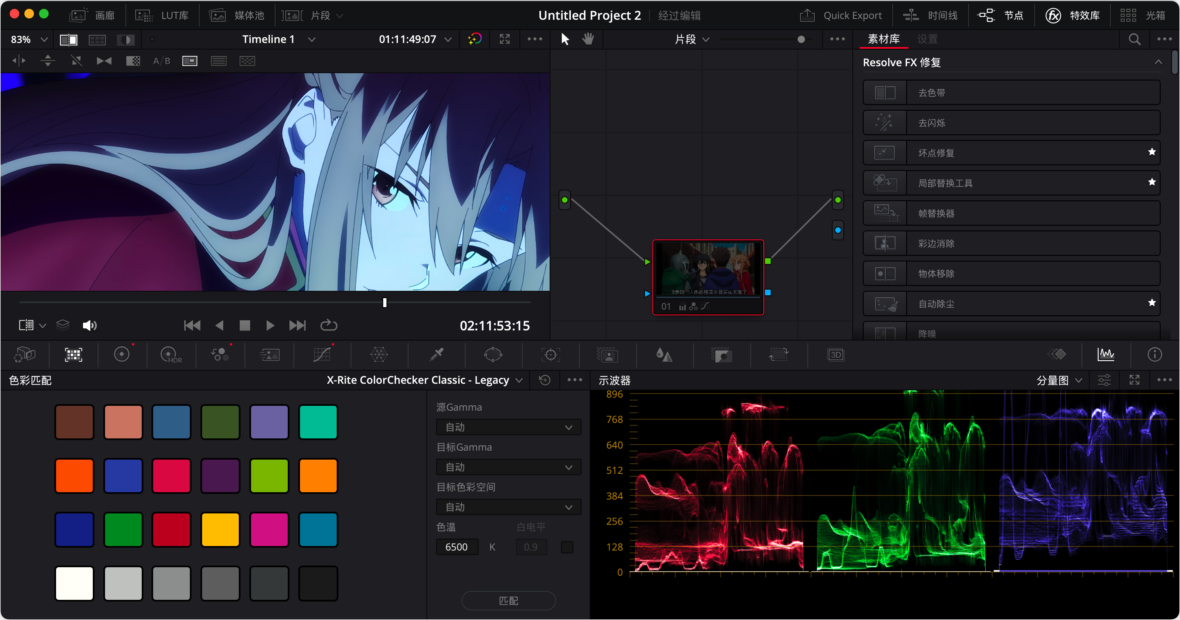Open the Power Windows palette
Image resolution: width=1180 pixels, height=620 pixels.
tap(491, 355)
